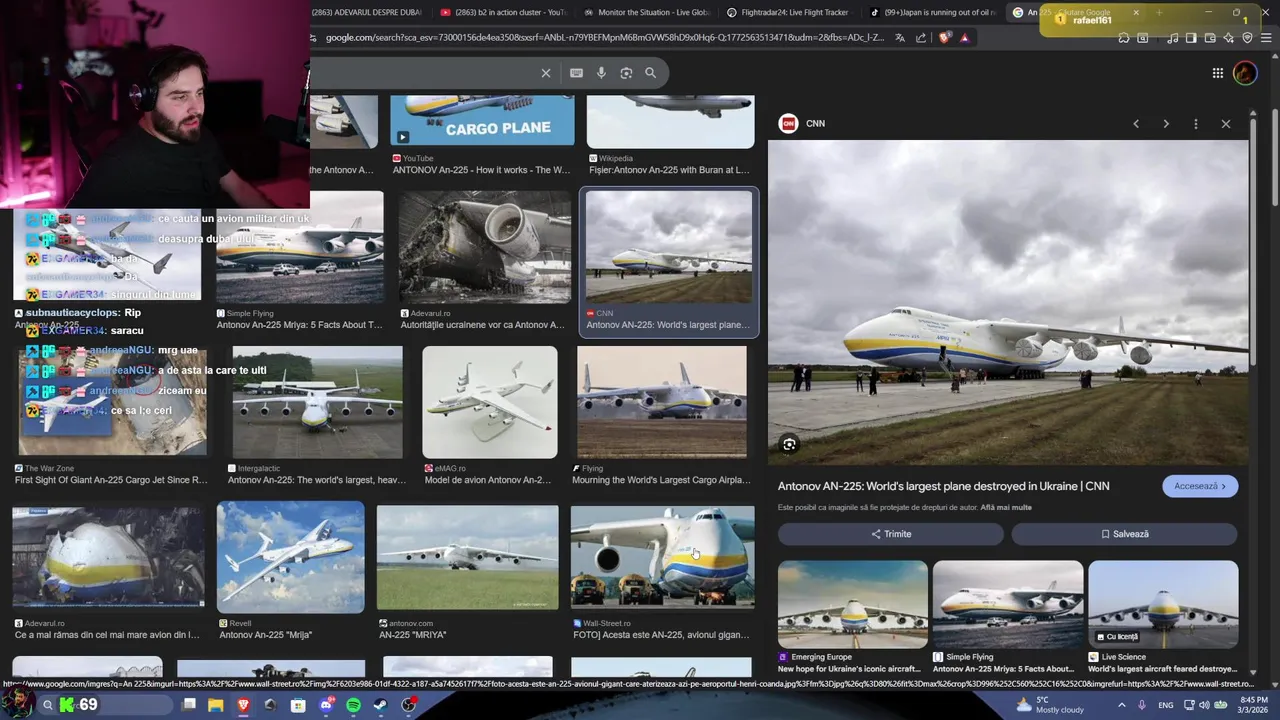The width and height of the screenshot is (1280, 720).
Task: Open the Wall-Street.ro FOTO An-225 result
Action: click(x=662, y=573)
